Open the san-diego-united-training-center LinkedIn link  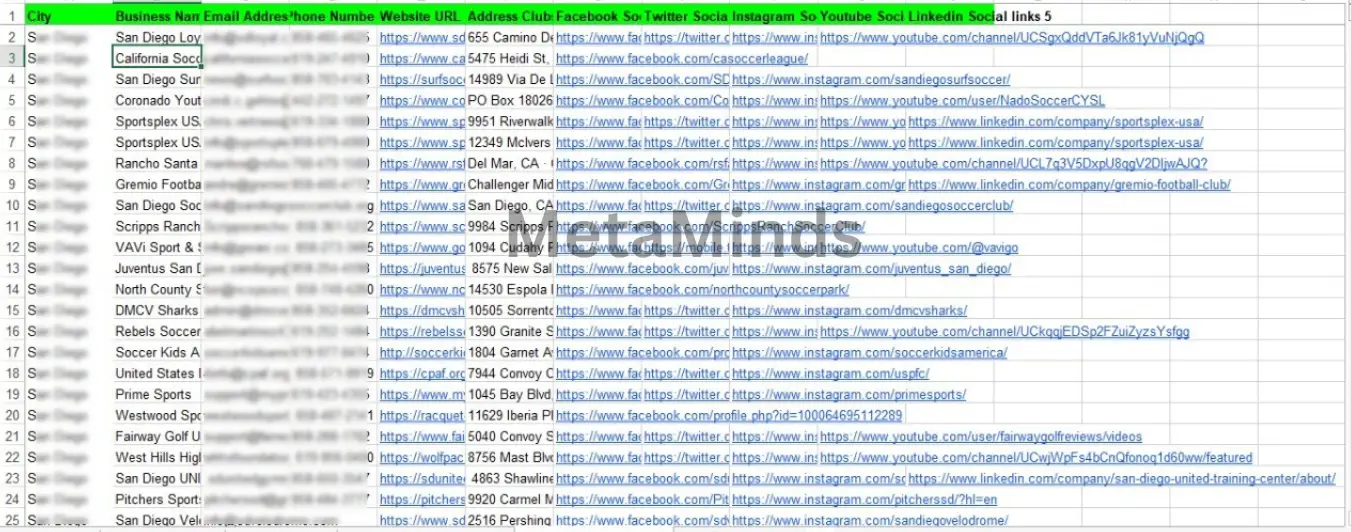tap(1121, 479)
